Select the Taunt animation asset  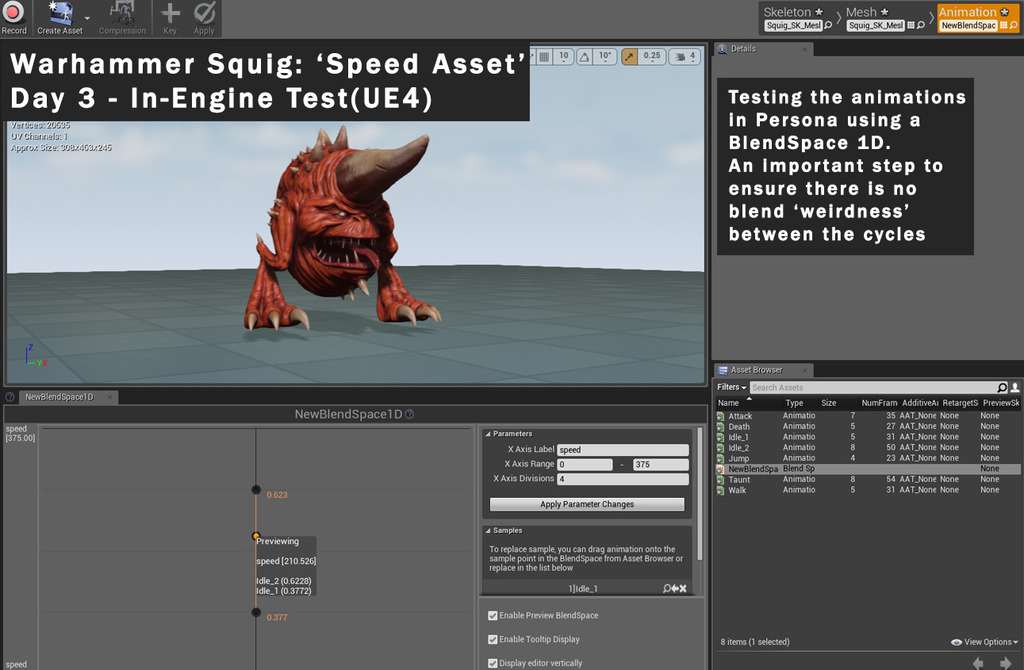(x=868, y=479)
